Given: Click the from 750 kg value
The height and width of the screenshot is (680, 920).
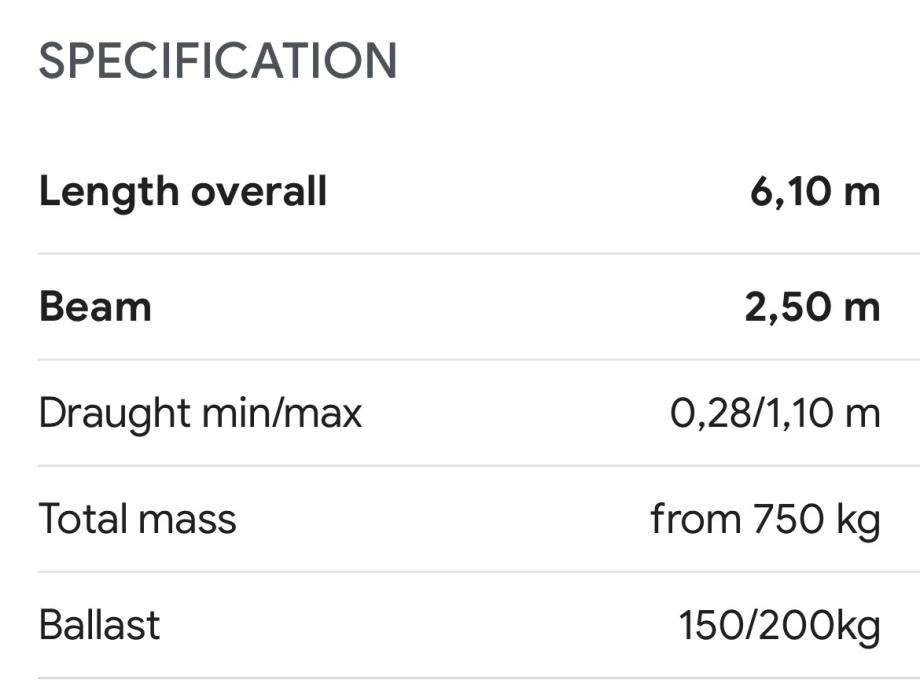Looking at the screenshot, I should click(765, 519).
